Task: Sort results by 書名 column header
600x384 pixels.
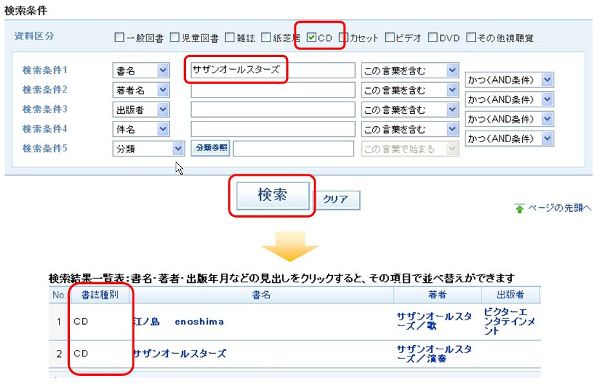Action: 261,295
